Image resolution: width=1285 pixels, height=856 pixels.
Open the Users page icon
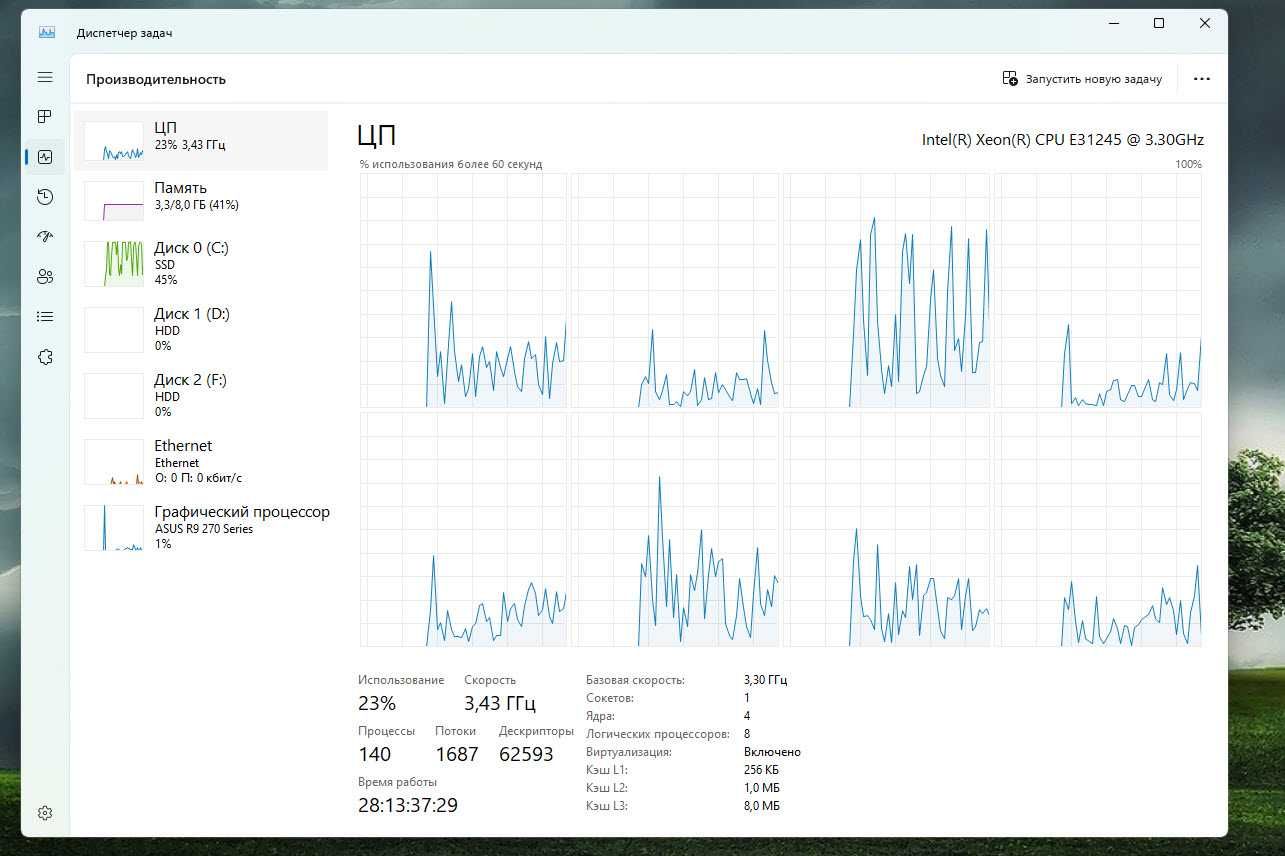click(45, 277)
